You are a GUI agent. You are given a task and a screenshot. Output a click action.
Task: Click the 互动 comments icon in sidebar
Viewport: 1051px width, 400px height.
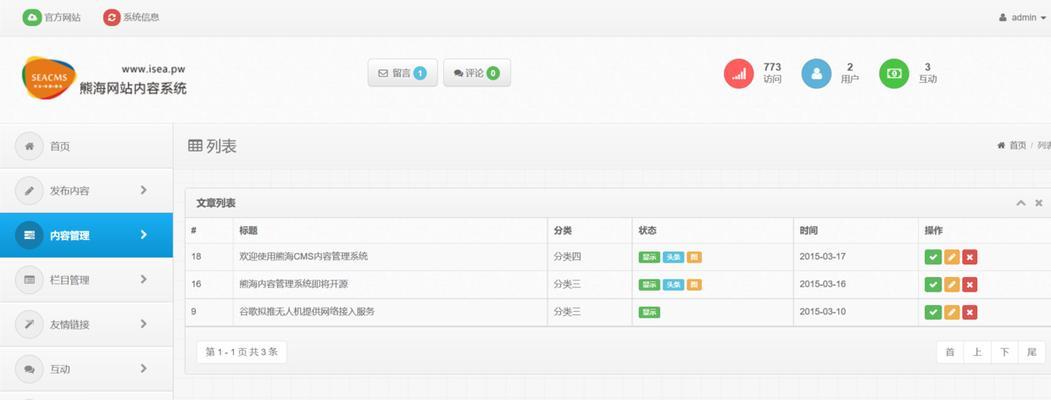(29, 369)
